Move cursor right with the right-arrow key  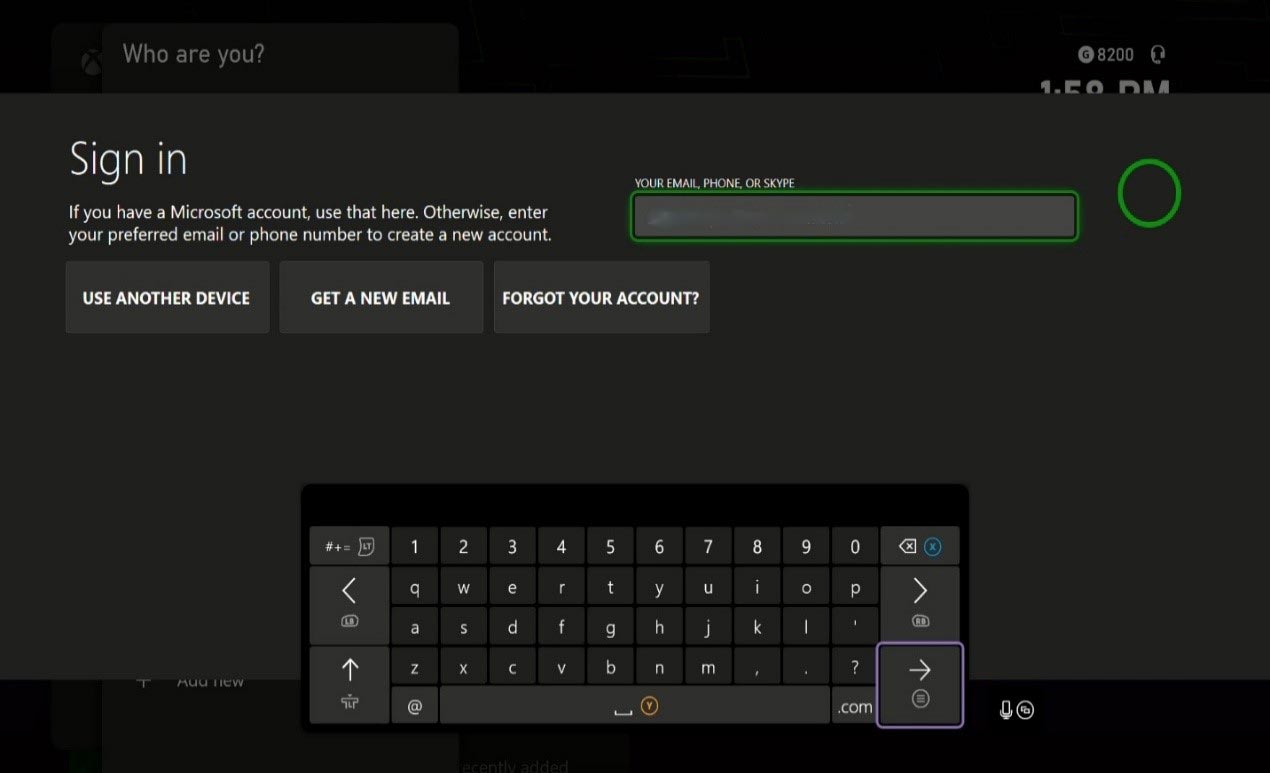click(x=919, y=605)
